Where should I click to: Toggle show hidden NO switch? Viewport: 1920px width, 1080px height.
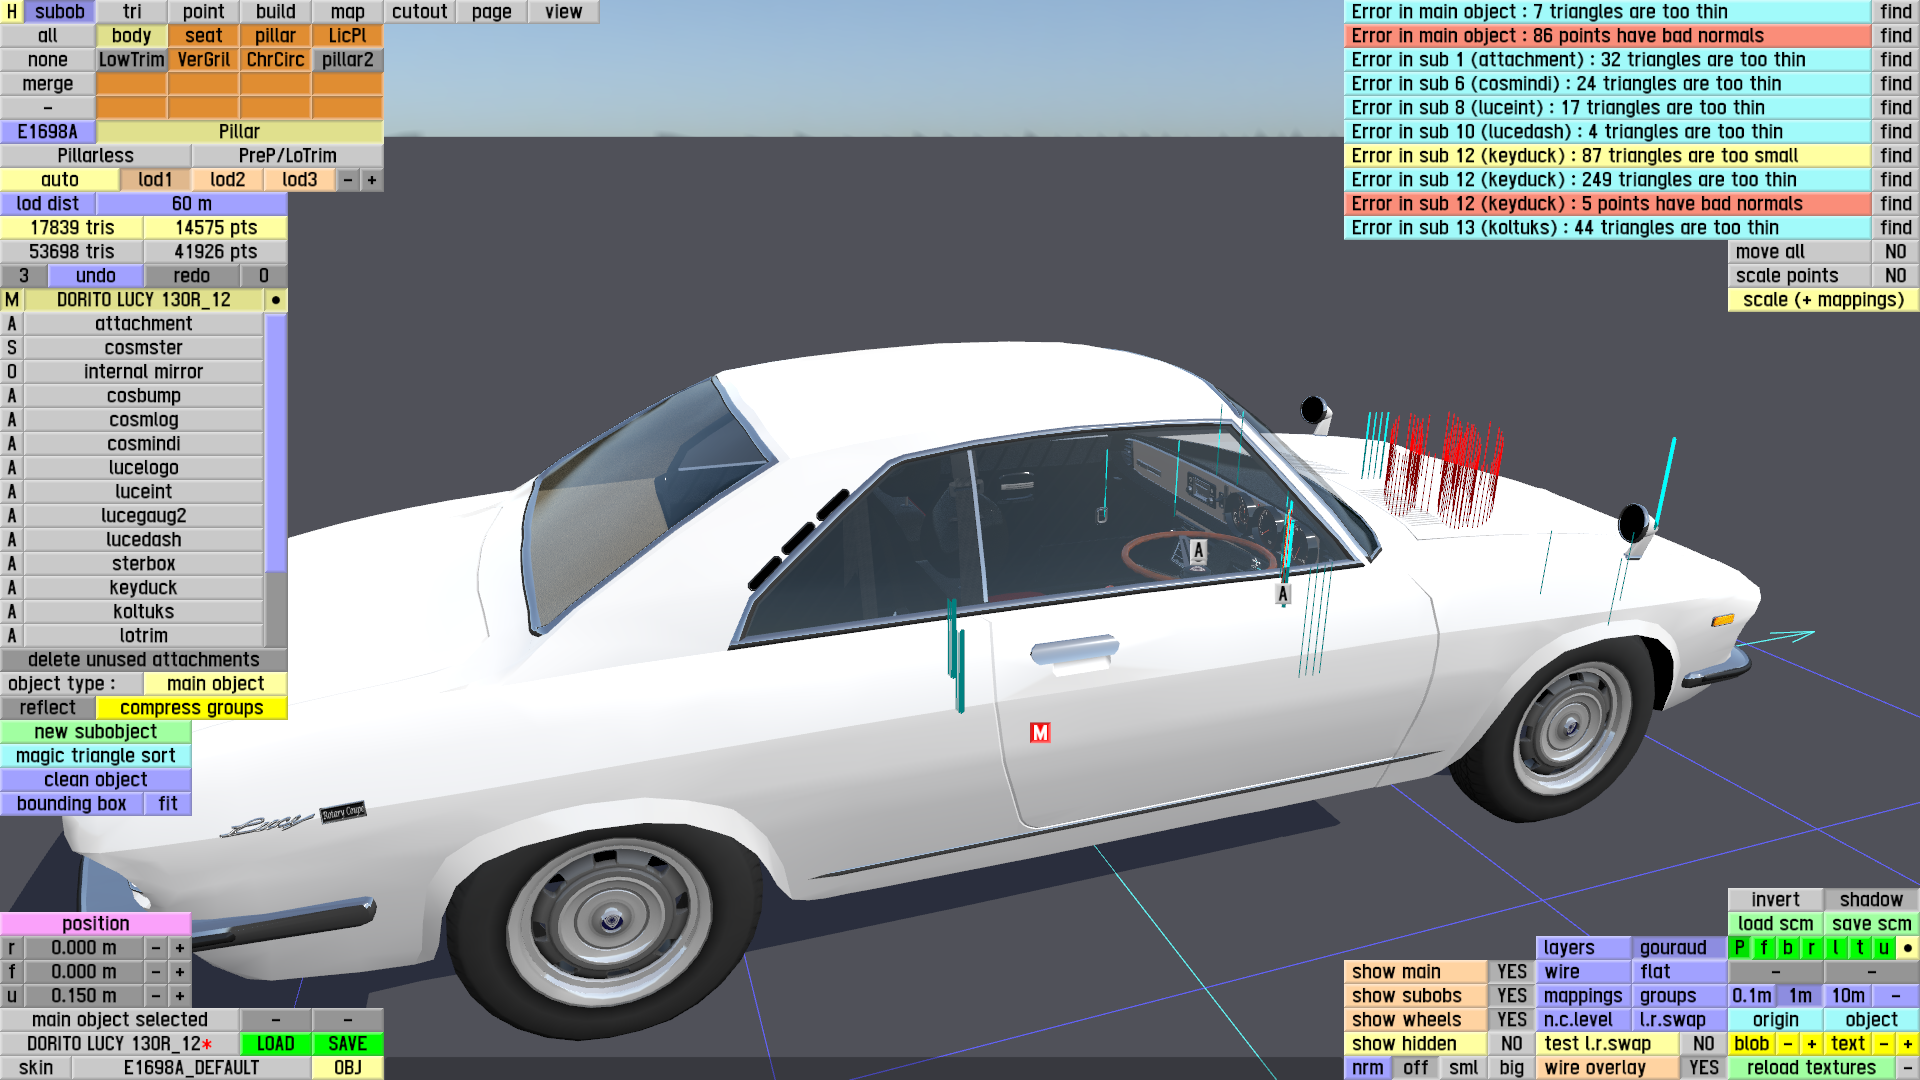[x=1511, y=1044]
